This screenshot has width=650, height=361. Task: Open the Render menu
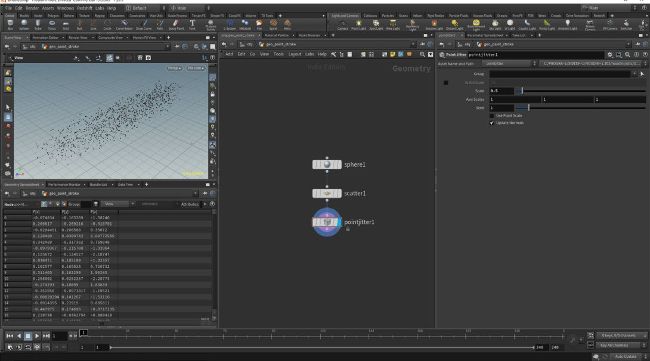pos(32,8)
